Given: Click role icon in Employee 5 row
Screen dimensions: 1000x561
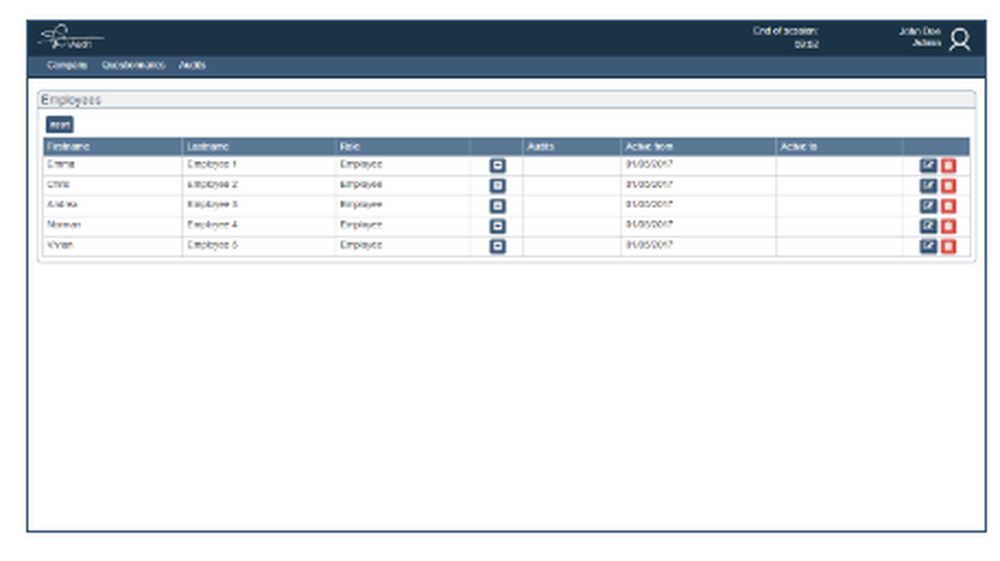Looking at the screenshot, I should 497,246.
